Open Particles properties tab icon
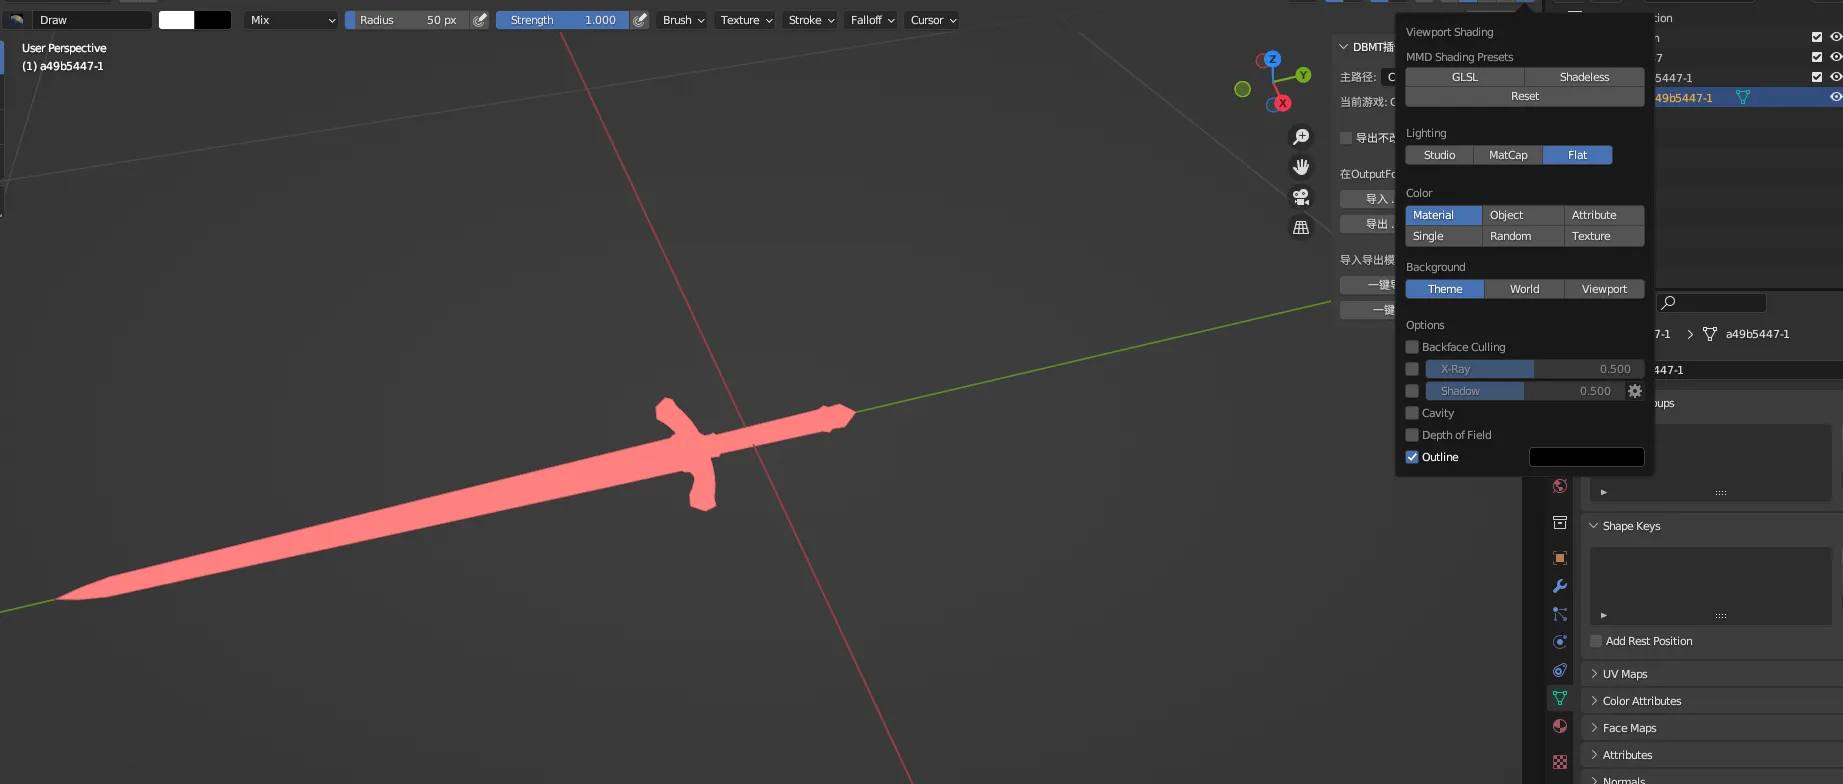 coord(1560,614)
